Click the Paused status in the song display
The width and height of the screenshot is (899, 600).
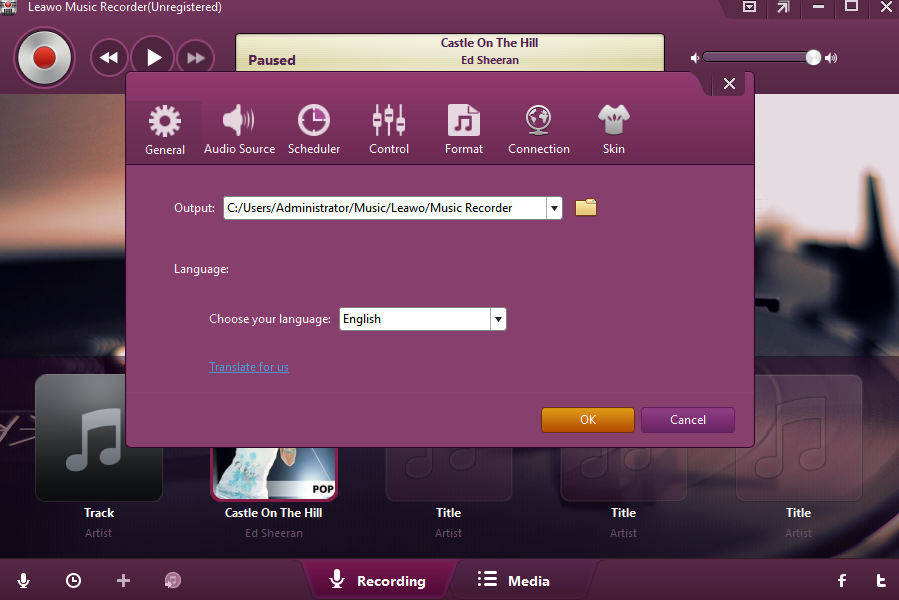pyautogui.click(x=272, y=60)
